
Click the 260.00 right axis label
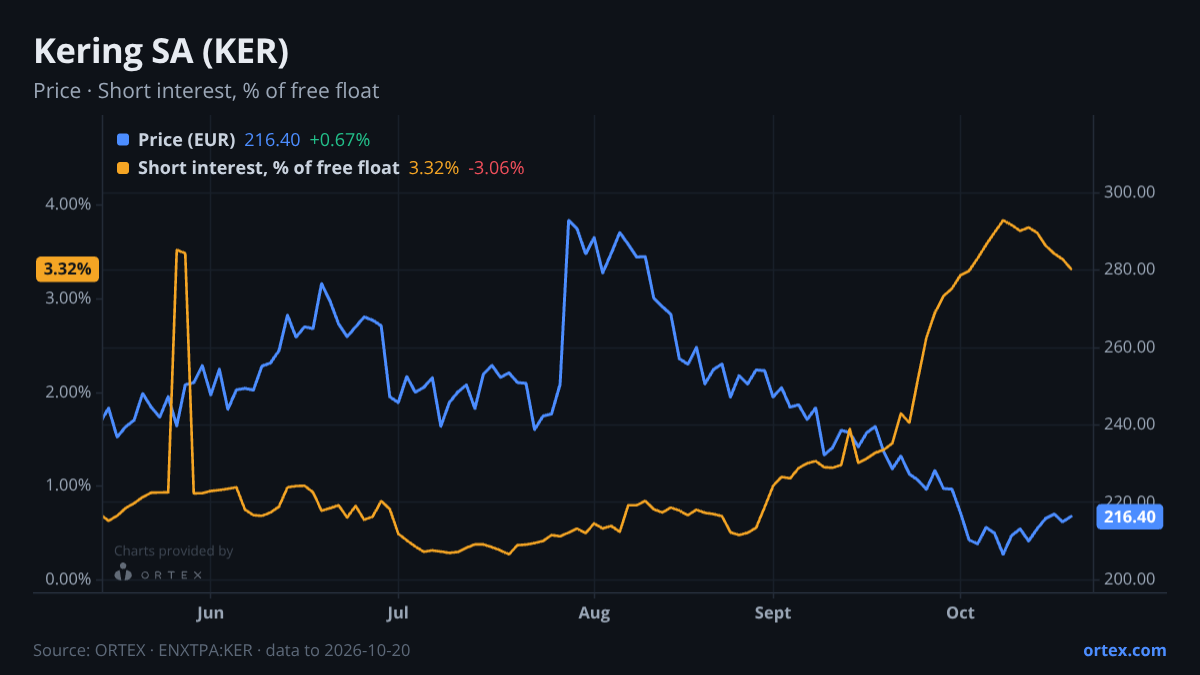pyautogui.click(x=1130, y=347)
